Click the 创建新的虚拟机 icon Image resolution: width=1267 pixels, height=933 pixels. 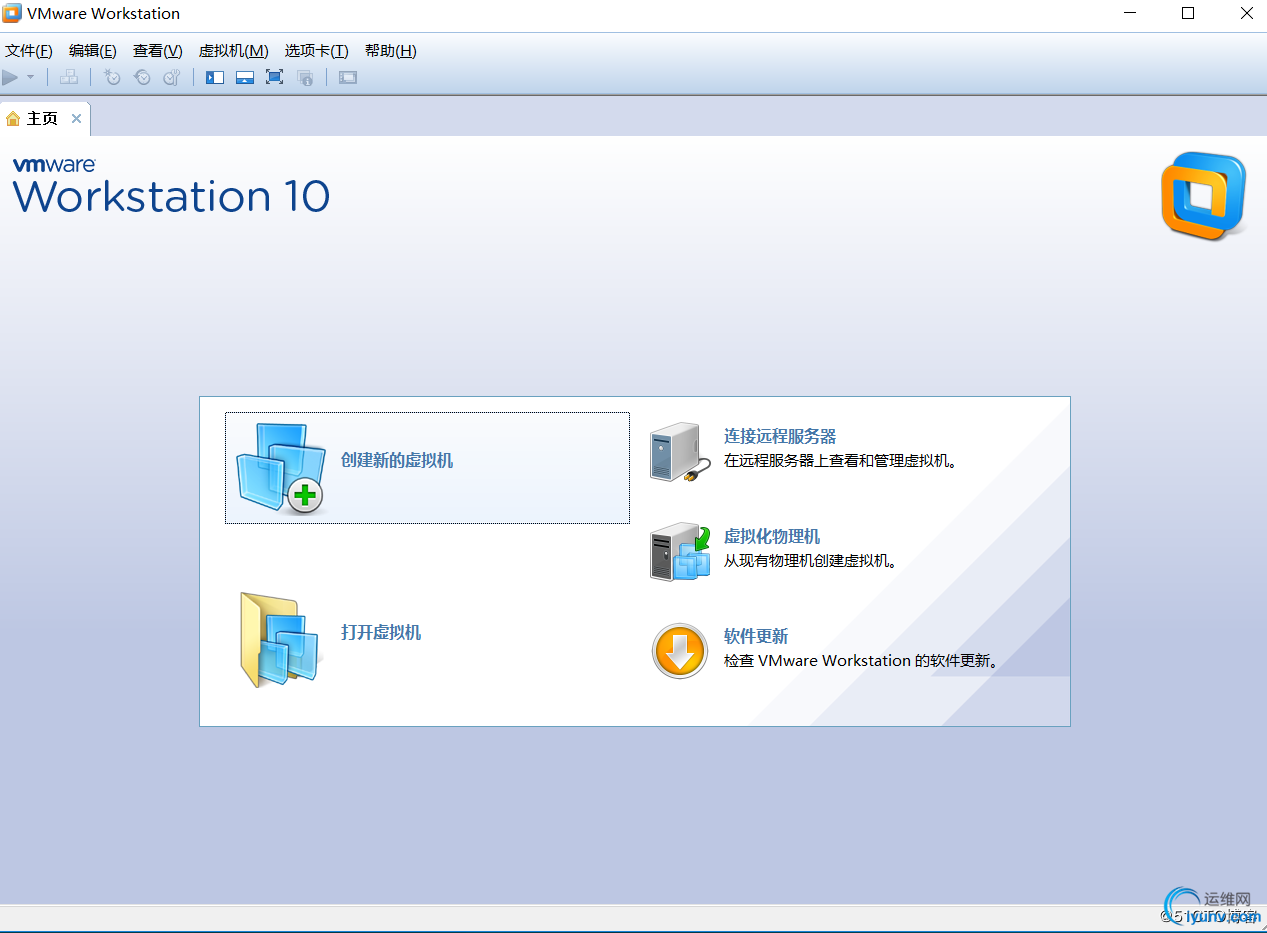point(281,468)
